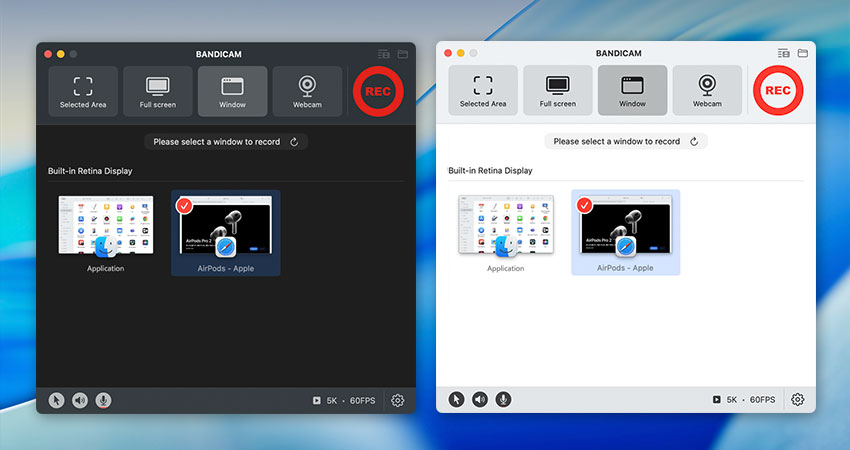Image resolution: width=850 pixels, height=450 pixels.
Task: Select Webcam mode in the dark window
Action: coord(307,91)
